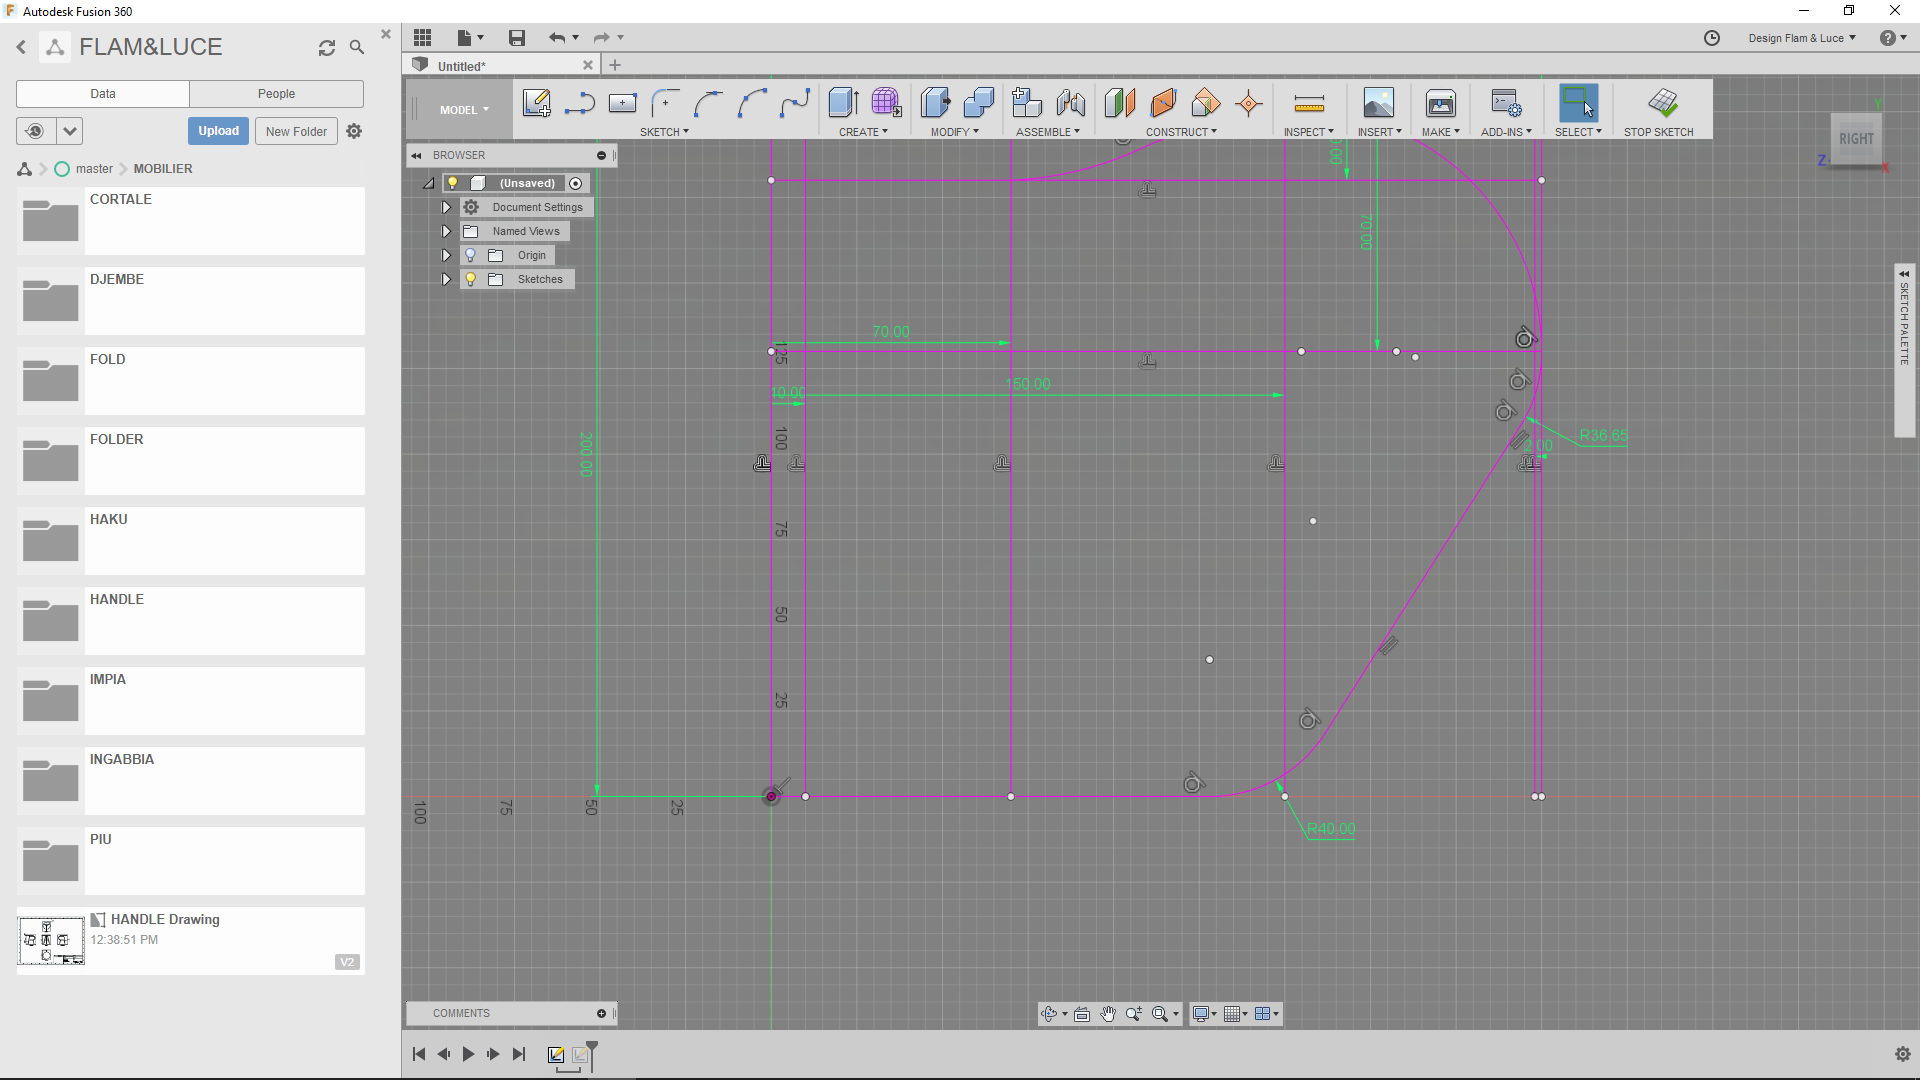
Task: Select the 2-Point Rectangle sketch tool
Action: click(x=623, y=102)
